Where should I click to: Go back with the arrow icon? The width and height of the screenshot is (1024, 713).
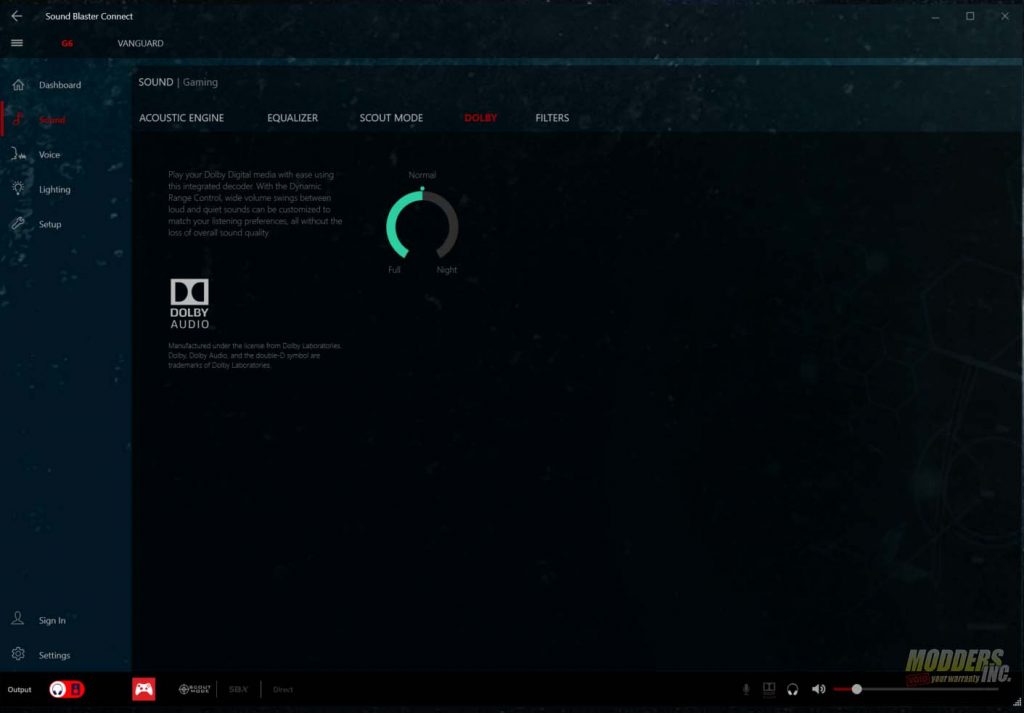point(17,16)
